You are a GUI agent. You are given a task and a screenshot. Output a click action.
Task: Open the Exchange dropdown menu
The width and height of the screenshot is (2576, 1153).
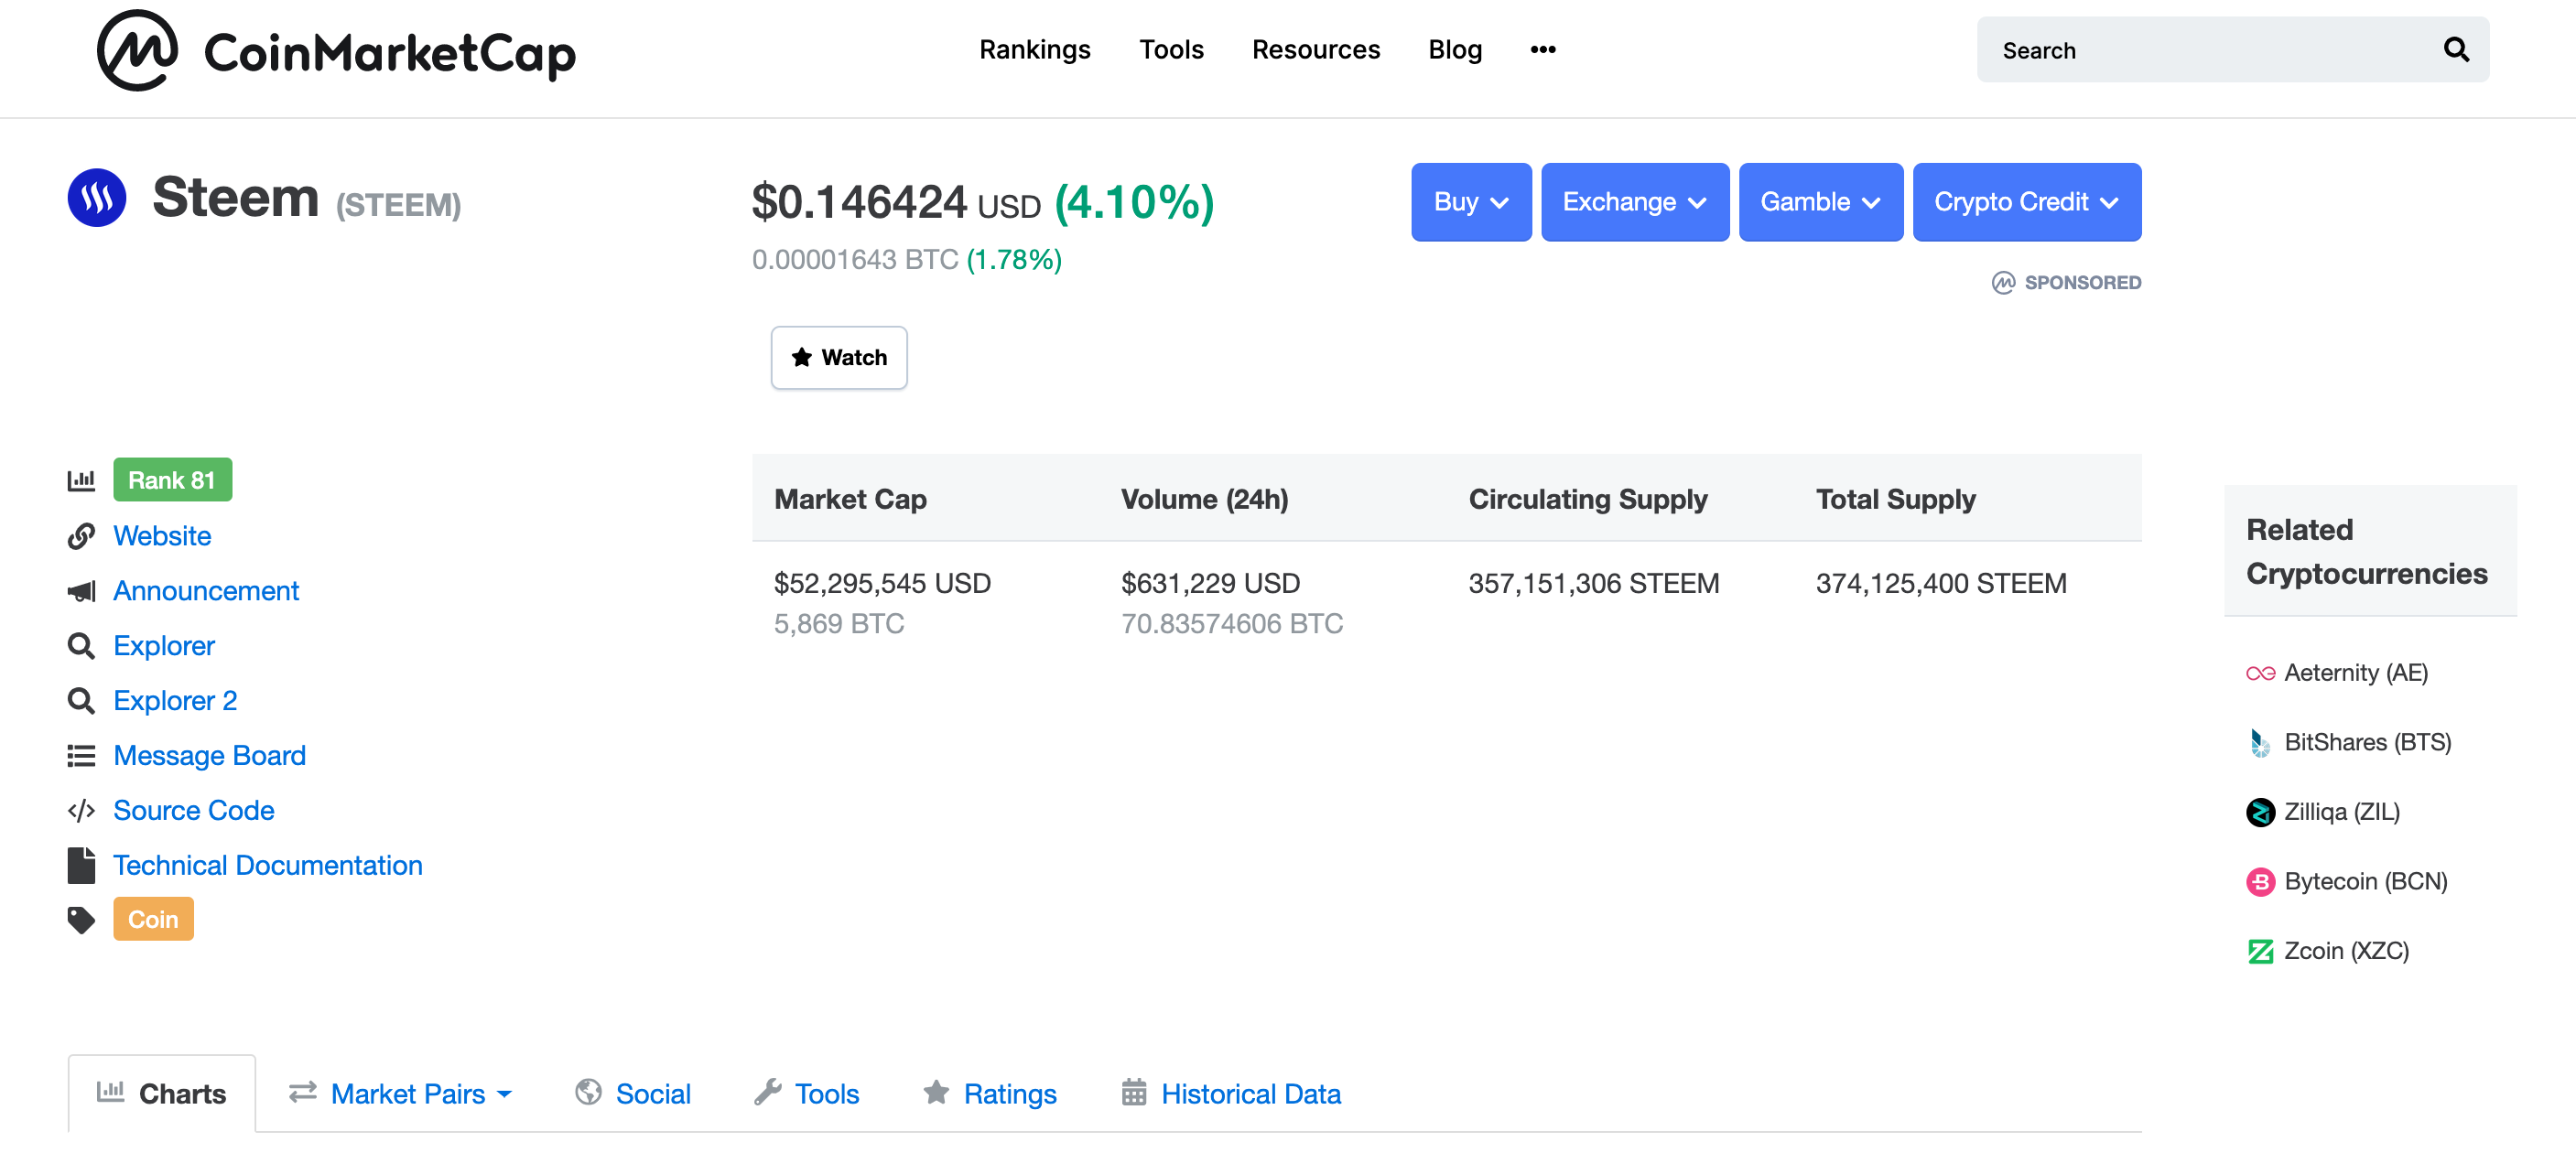click(x=1634, y=202)
